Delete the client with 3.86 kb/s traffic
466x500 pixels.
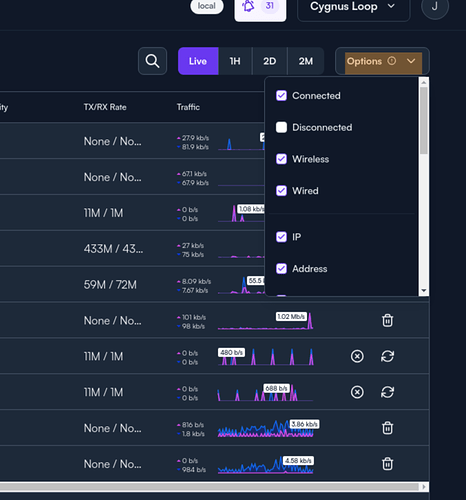coord(387,428)
